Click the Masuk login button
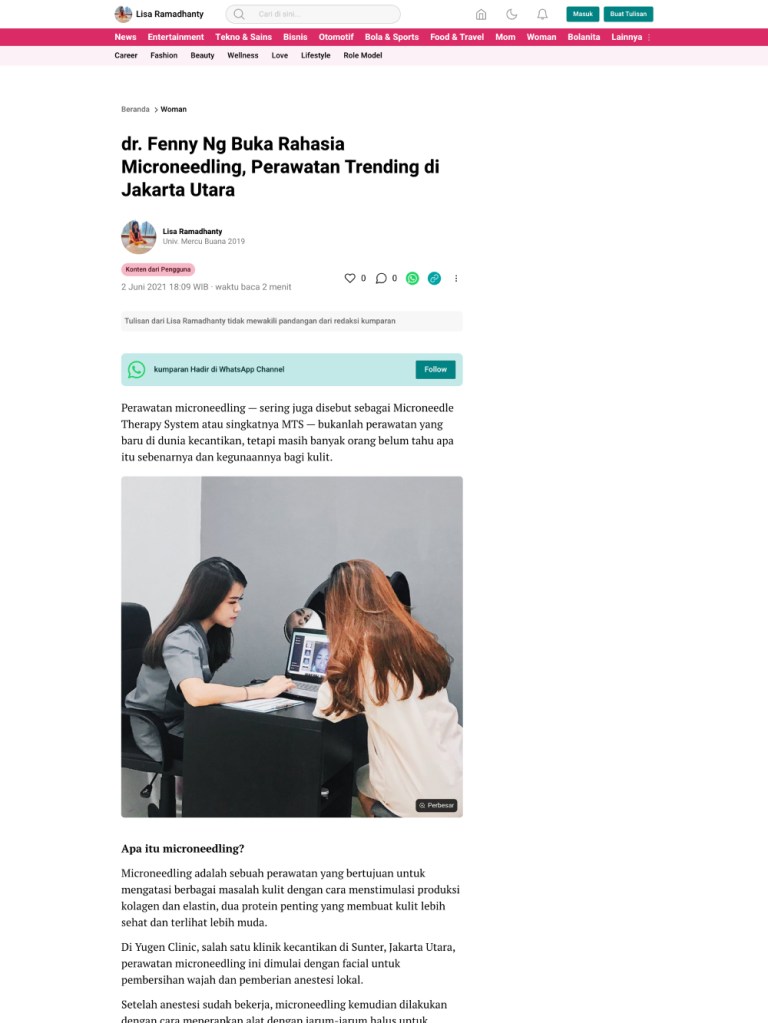The width and height of the screenshot is (768, 1023). [x=583, y=14]
